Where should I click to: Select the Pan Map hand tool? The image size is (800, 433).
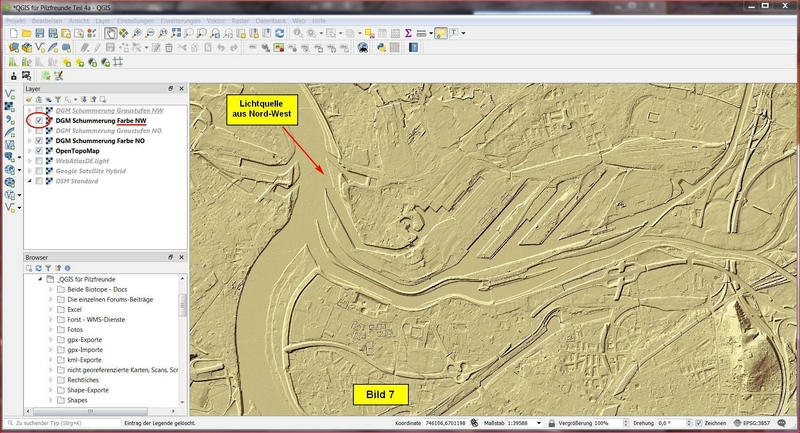click(x=110, y=33)
